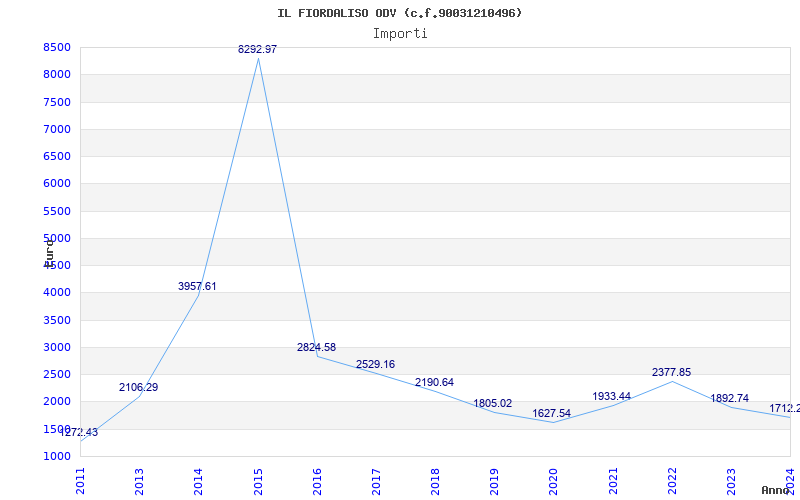Select the 8292.97 peak data label
800x500 pixels.
pos(258,49)
